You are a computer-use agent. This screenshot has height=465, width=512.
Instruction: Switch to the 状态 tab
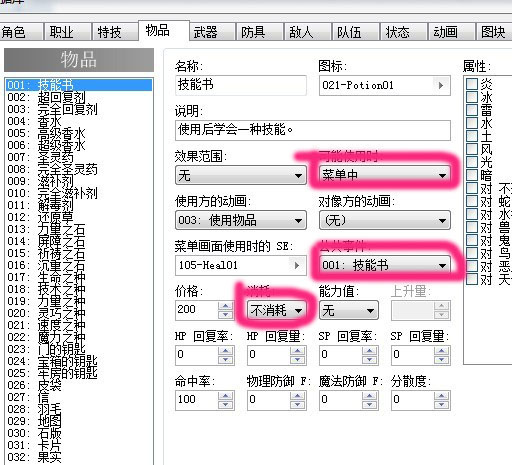pos(404,32)
